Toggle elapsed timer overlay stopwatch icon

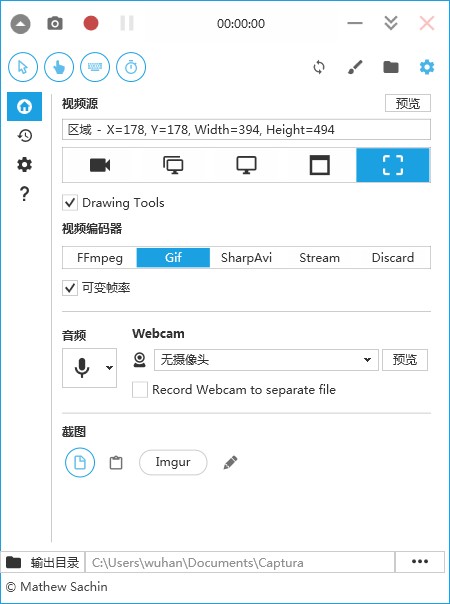(x=131, y=67)
